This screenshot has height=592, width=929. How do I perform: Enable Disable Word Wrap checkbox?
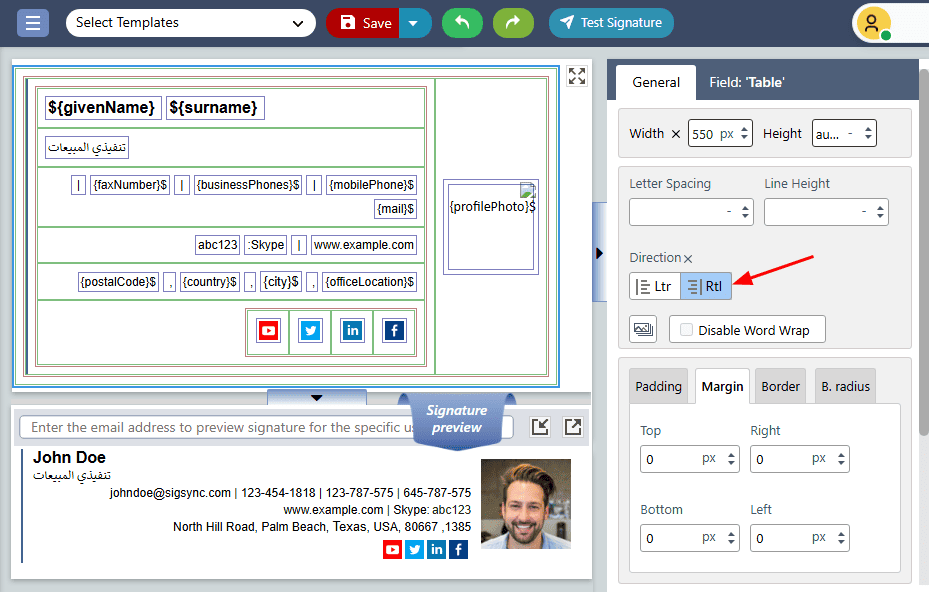[x=686, y=330]
